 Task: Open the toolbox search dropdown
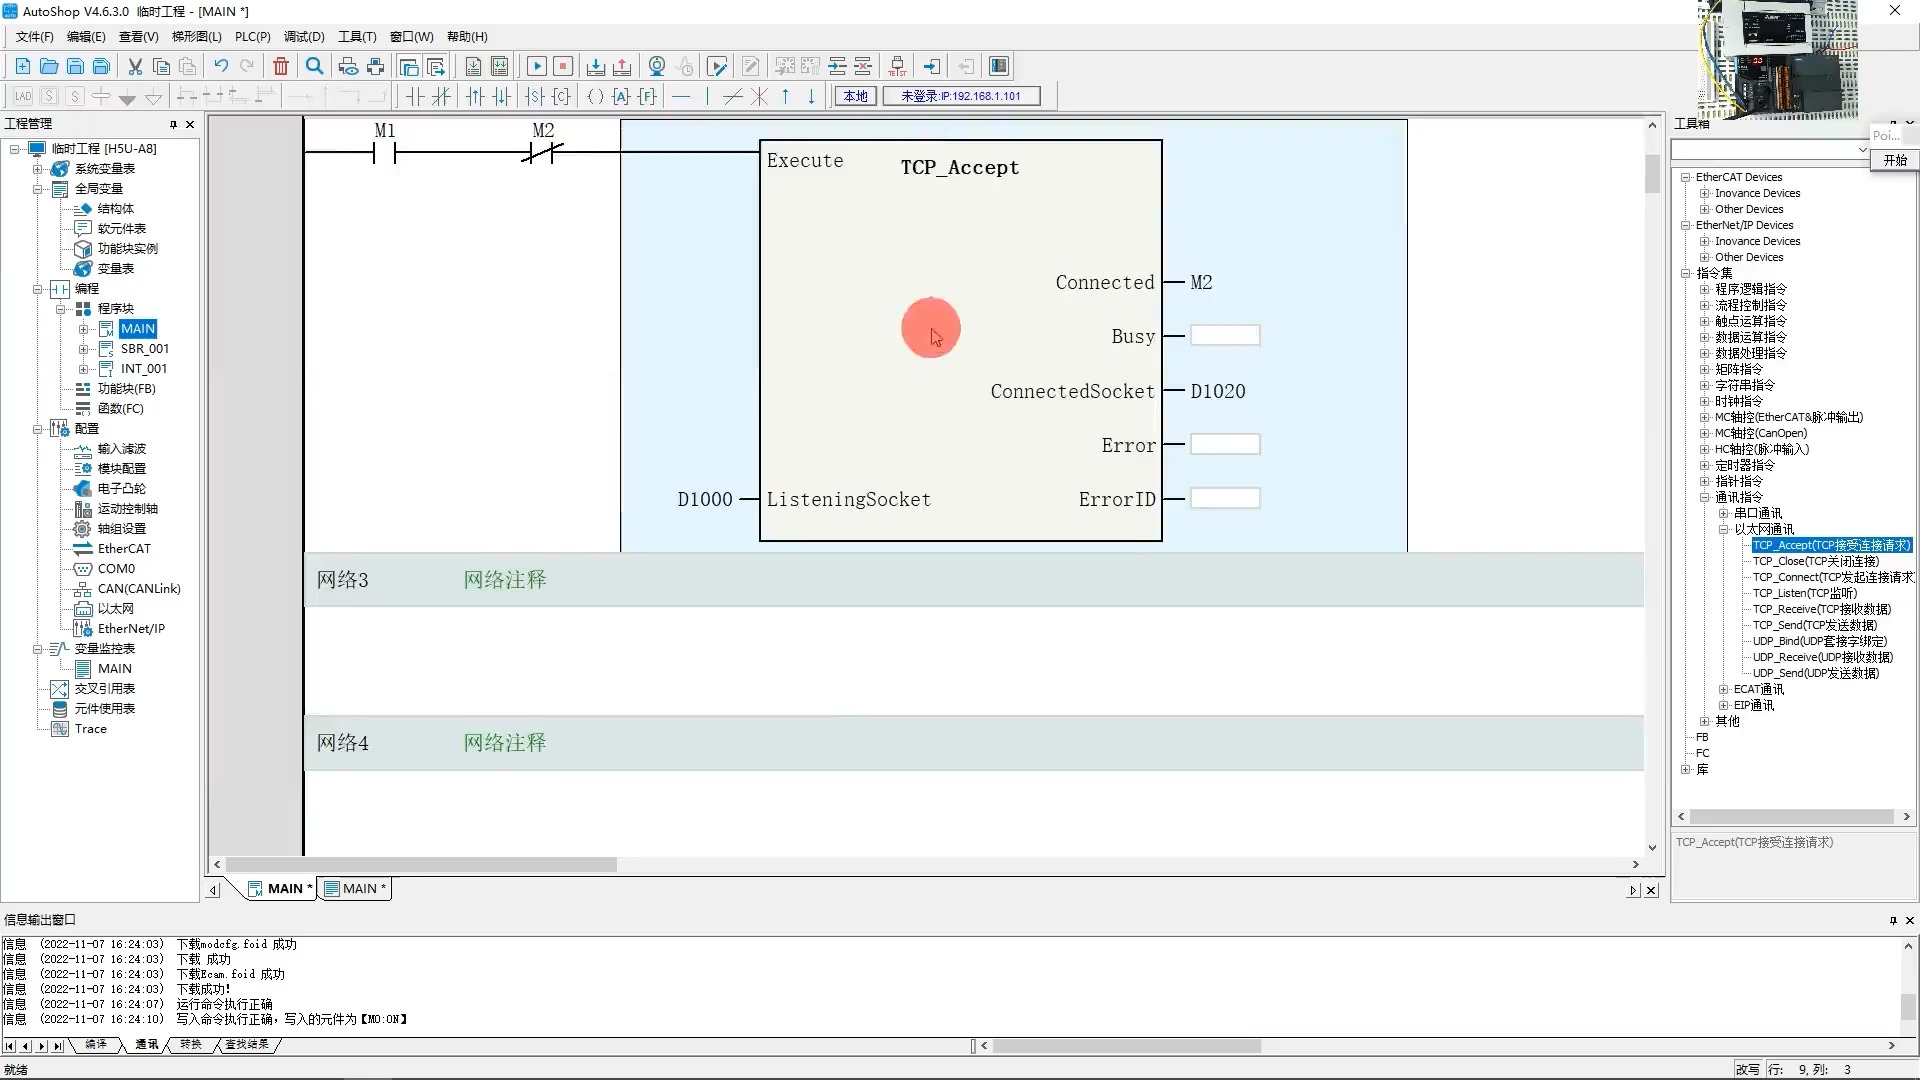coord(1862,150)
